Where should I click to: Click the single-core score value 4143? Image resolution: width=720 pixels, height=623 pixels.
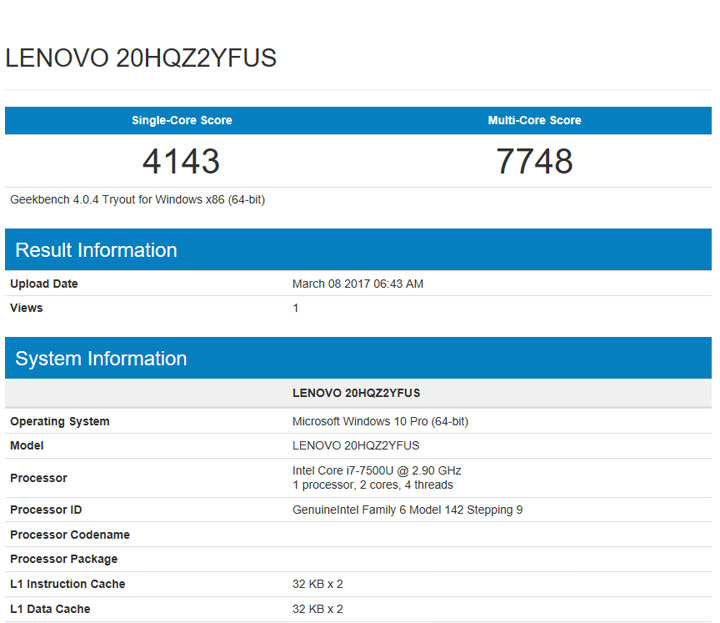[x=181, y=161]
